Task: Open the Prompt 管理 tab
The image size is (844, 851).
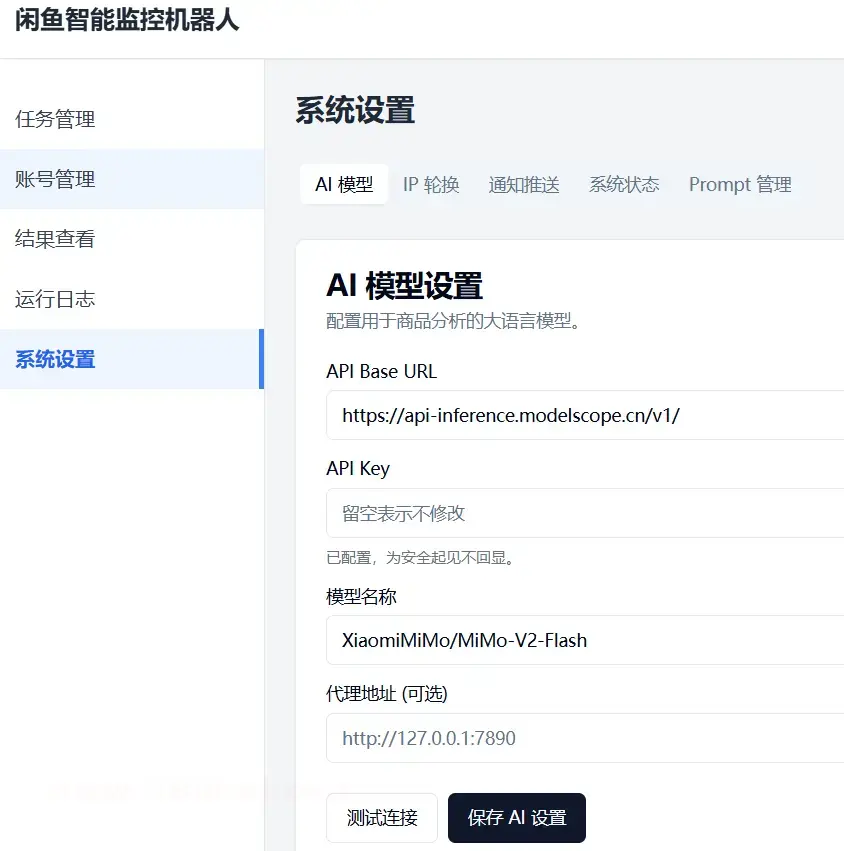Action: tap(740, 185)
